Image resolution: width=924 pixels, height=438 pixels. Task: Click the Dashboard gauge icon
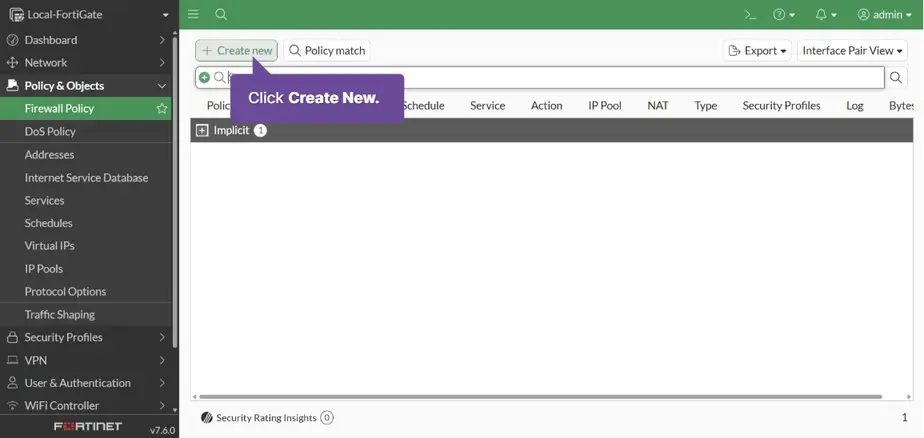pos(12,40)
